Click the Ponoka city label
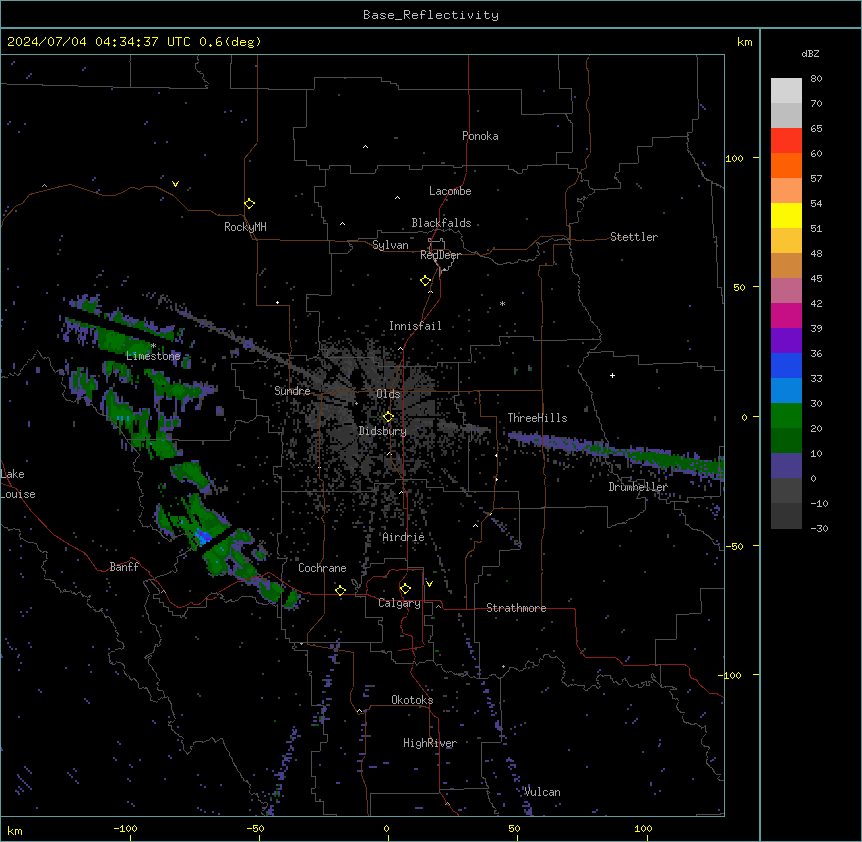The height and width of the screenshot is (842, 862). click(x=480, y=136)
